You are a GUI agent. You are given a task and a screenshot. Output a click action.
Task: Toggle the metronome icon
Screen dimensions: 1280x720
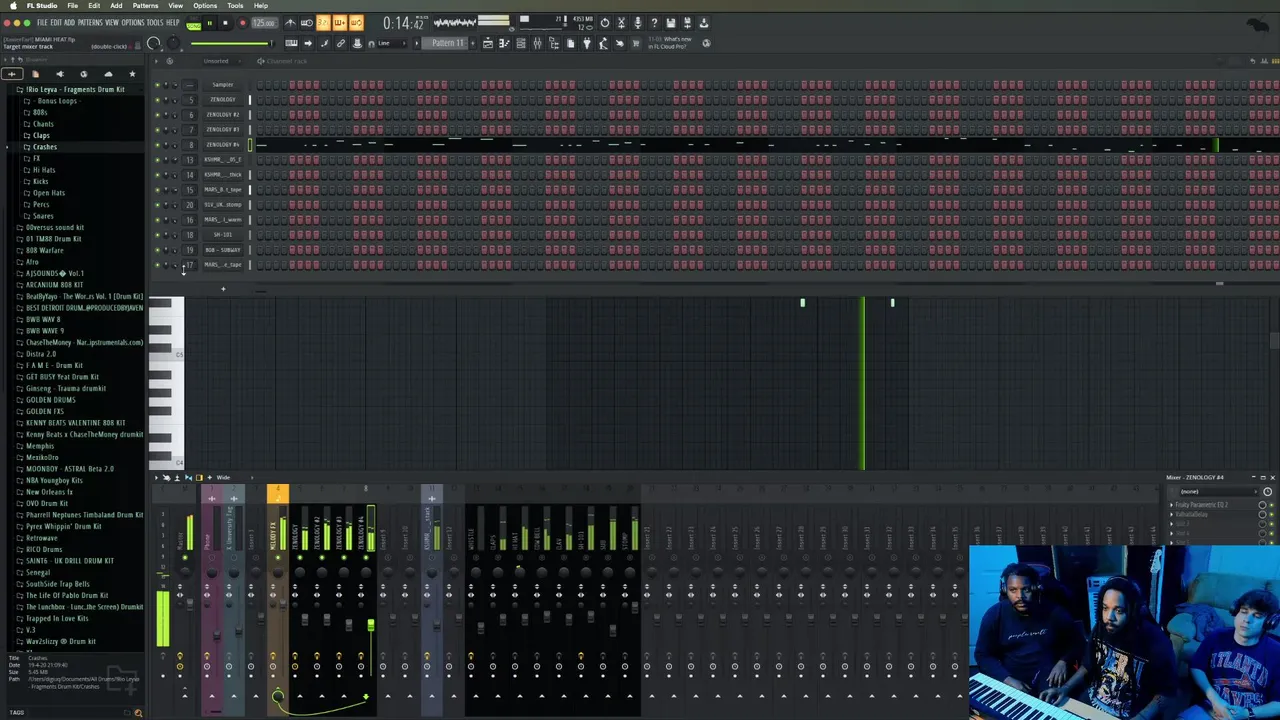point(290,23)
